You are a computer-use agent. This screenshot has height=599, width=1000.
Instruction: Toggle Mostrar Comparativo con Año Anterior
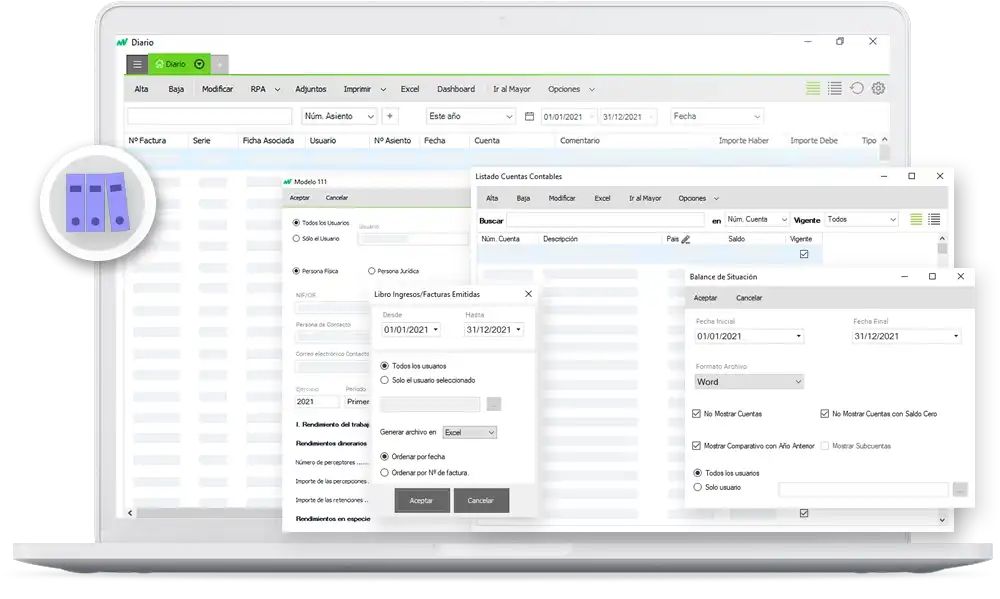pyautogui.click(x=697, y=446)
